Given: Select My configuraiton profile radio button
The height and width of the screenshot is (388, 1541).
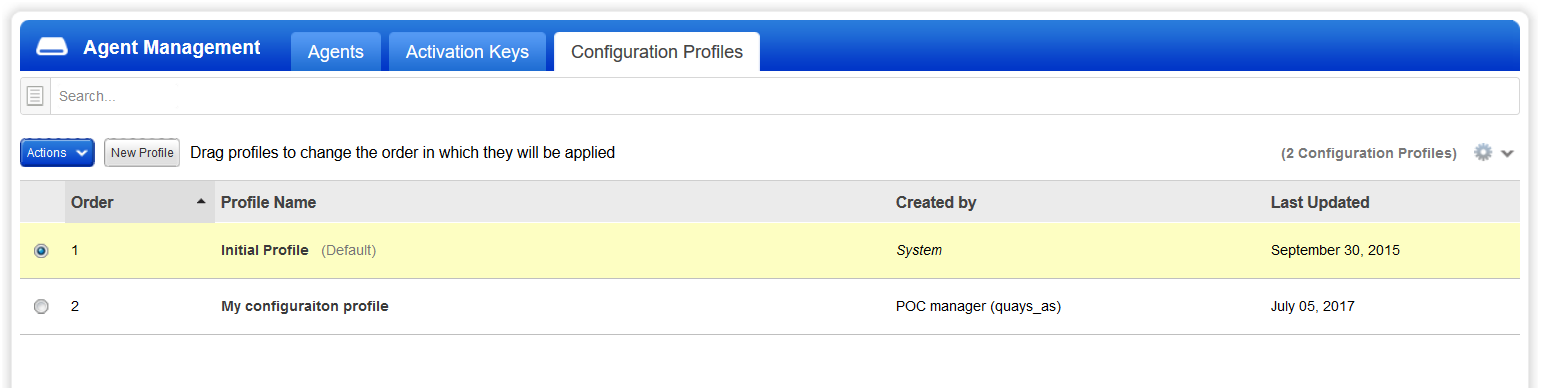Looking at the screenshot, I should (x=41, y=307).
